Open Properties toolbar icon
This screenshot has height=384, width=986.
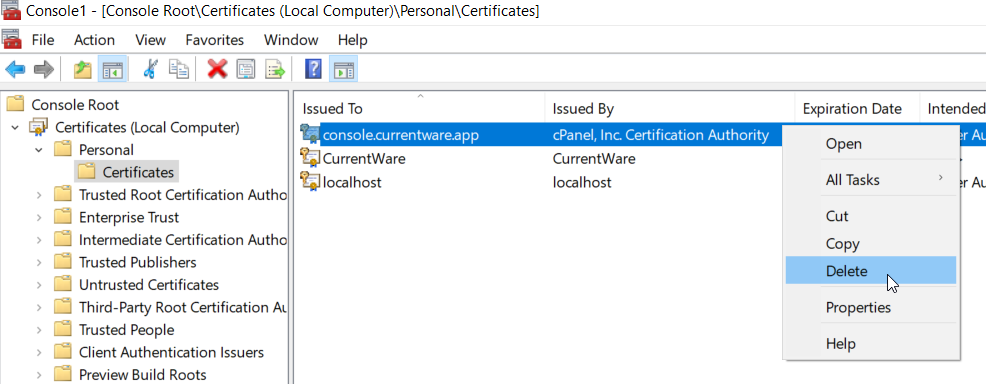246,69
